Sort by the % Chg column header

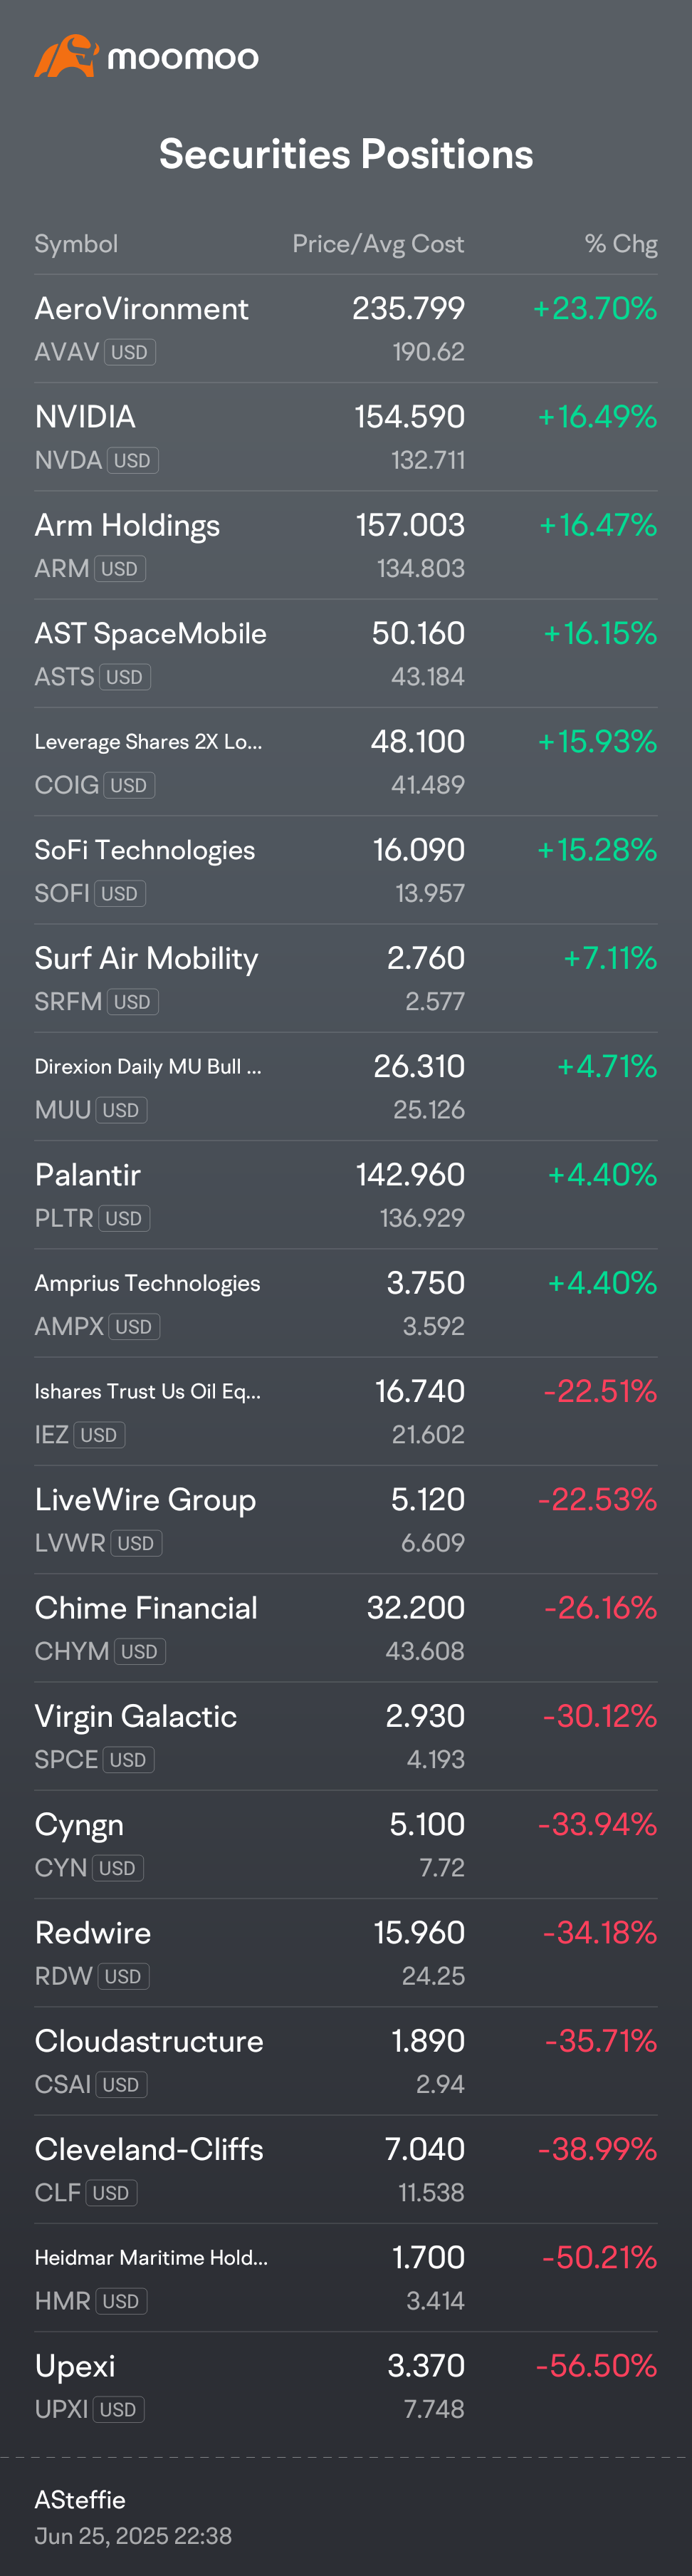[621, 244]
